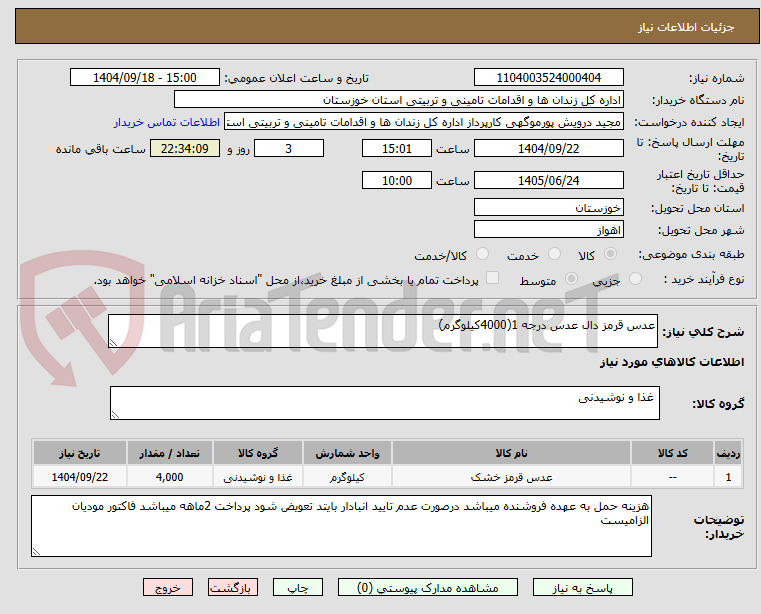The width and height of the screenshot is (761, 614).
Task: Click the remaining time 22:34:09 field
Action: coord(185,149)
